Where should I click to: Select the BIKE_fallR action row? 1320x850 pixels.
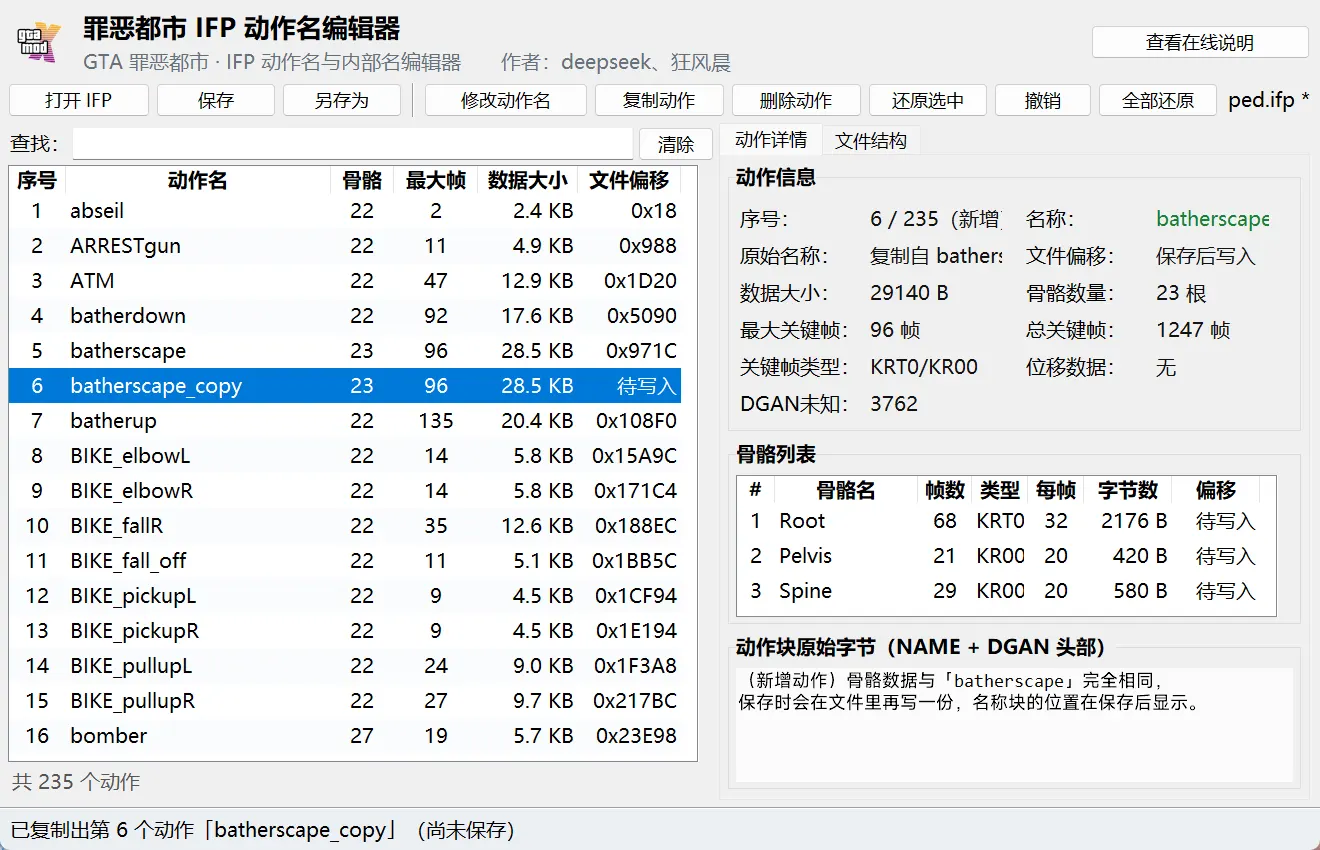tap(345, 526)
